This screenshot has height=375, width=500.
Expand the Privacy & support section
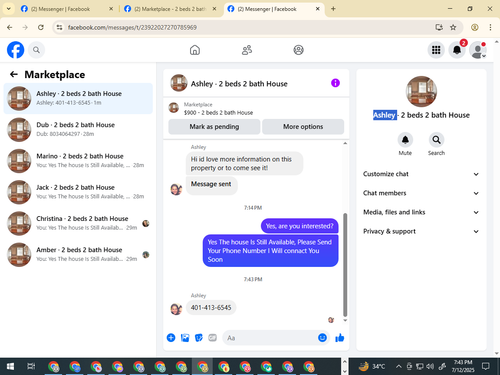(421, 231)
